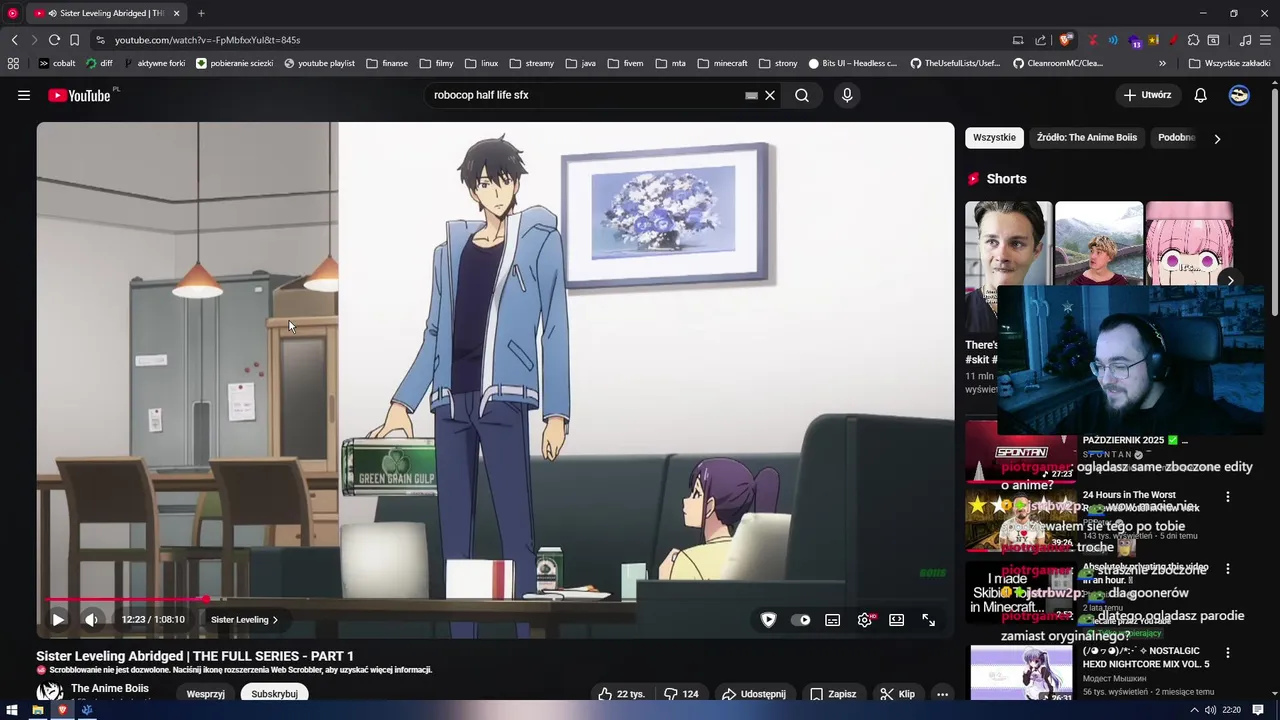Viewport: 1280px width, 720px height.
Task: Select the Podobne filter chip
Action: [1177, 138]
